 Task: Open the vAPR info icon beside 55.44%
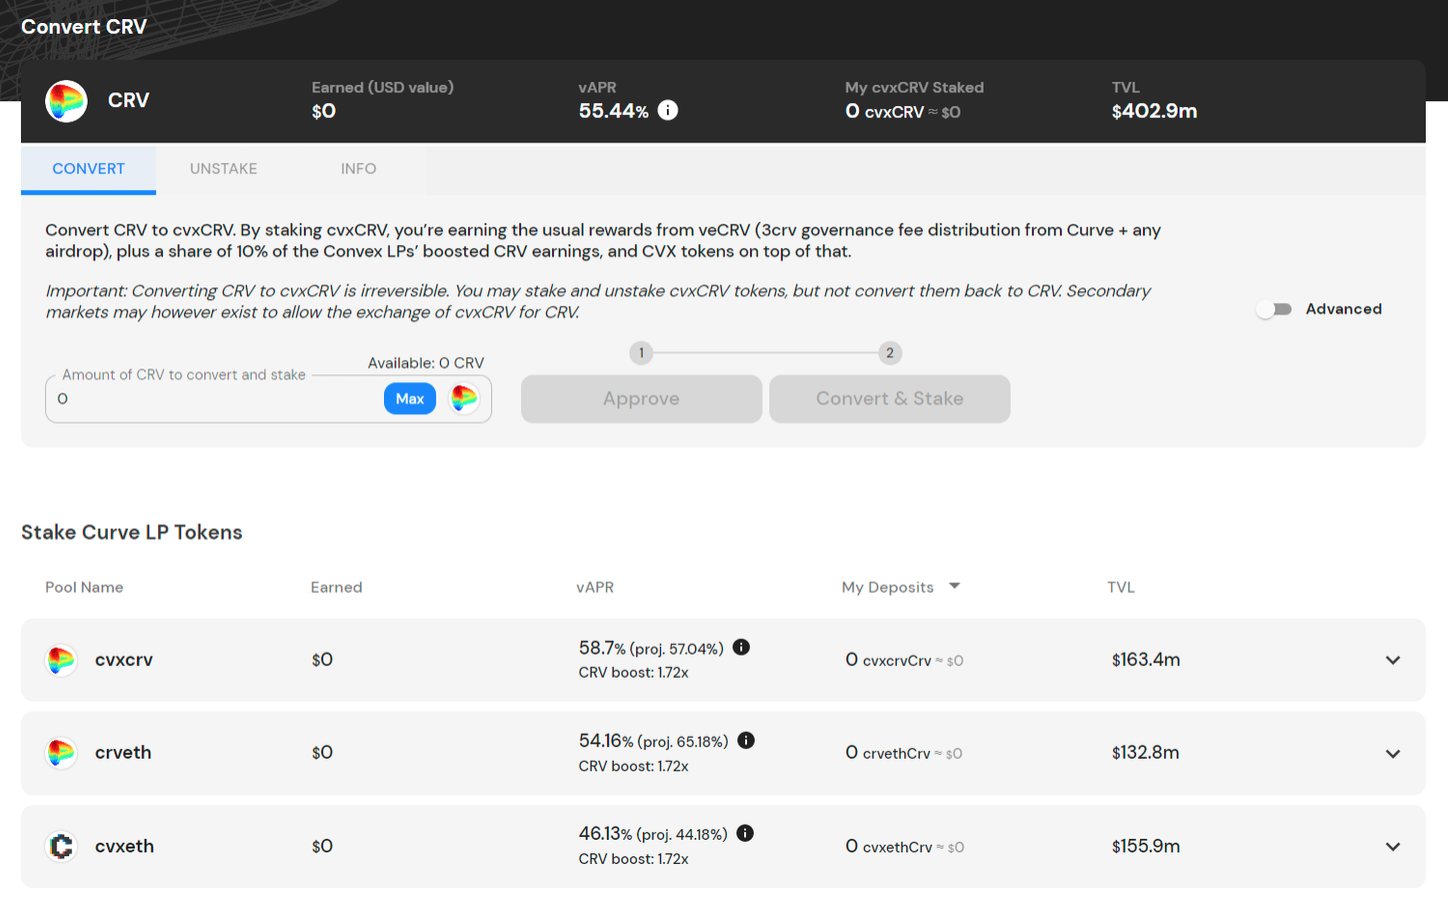point(670,110)
